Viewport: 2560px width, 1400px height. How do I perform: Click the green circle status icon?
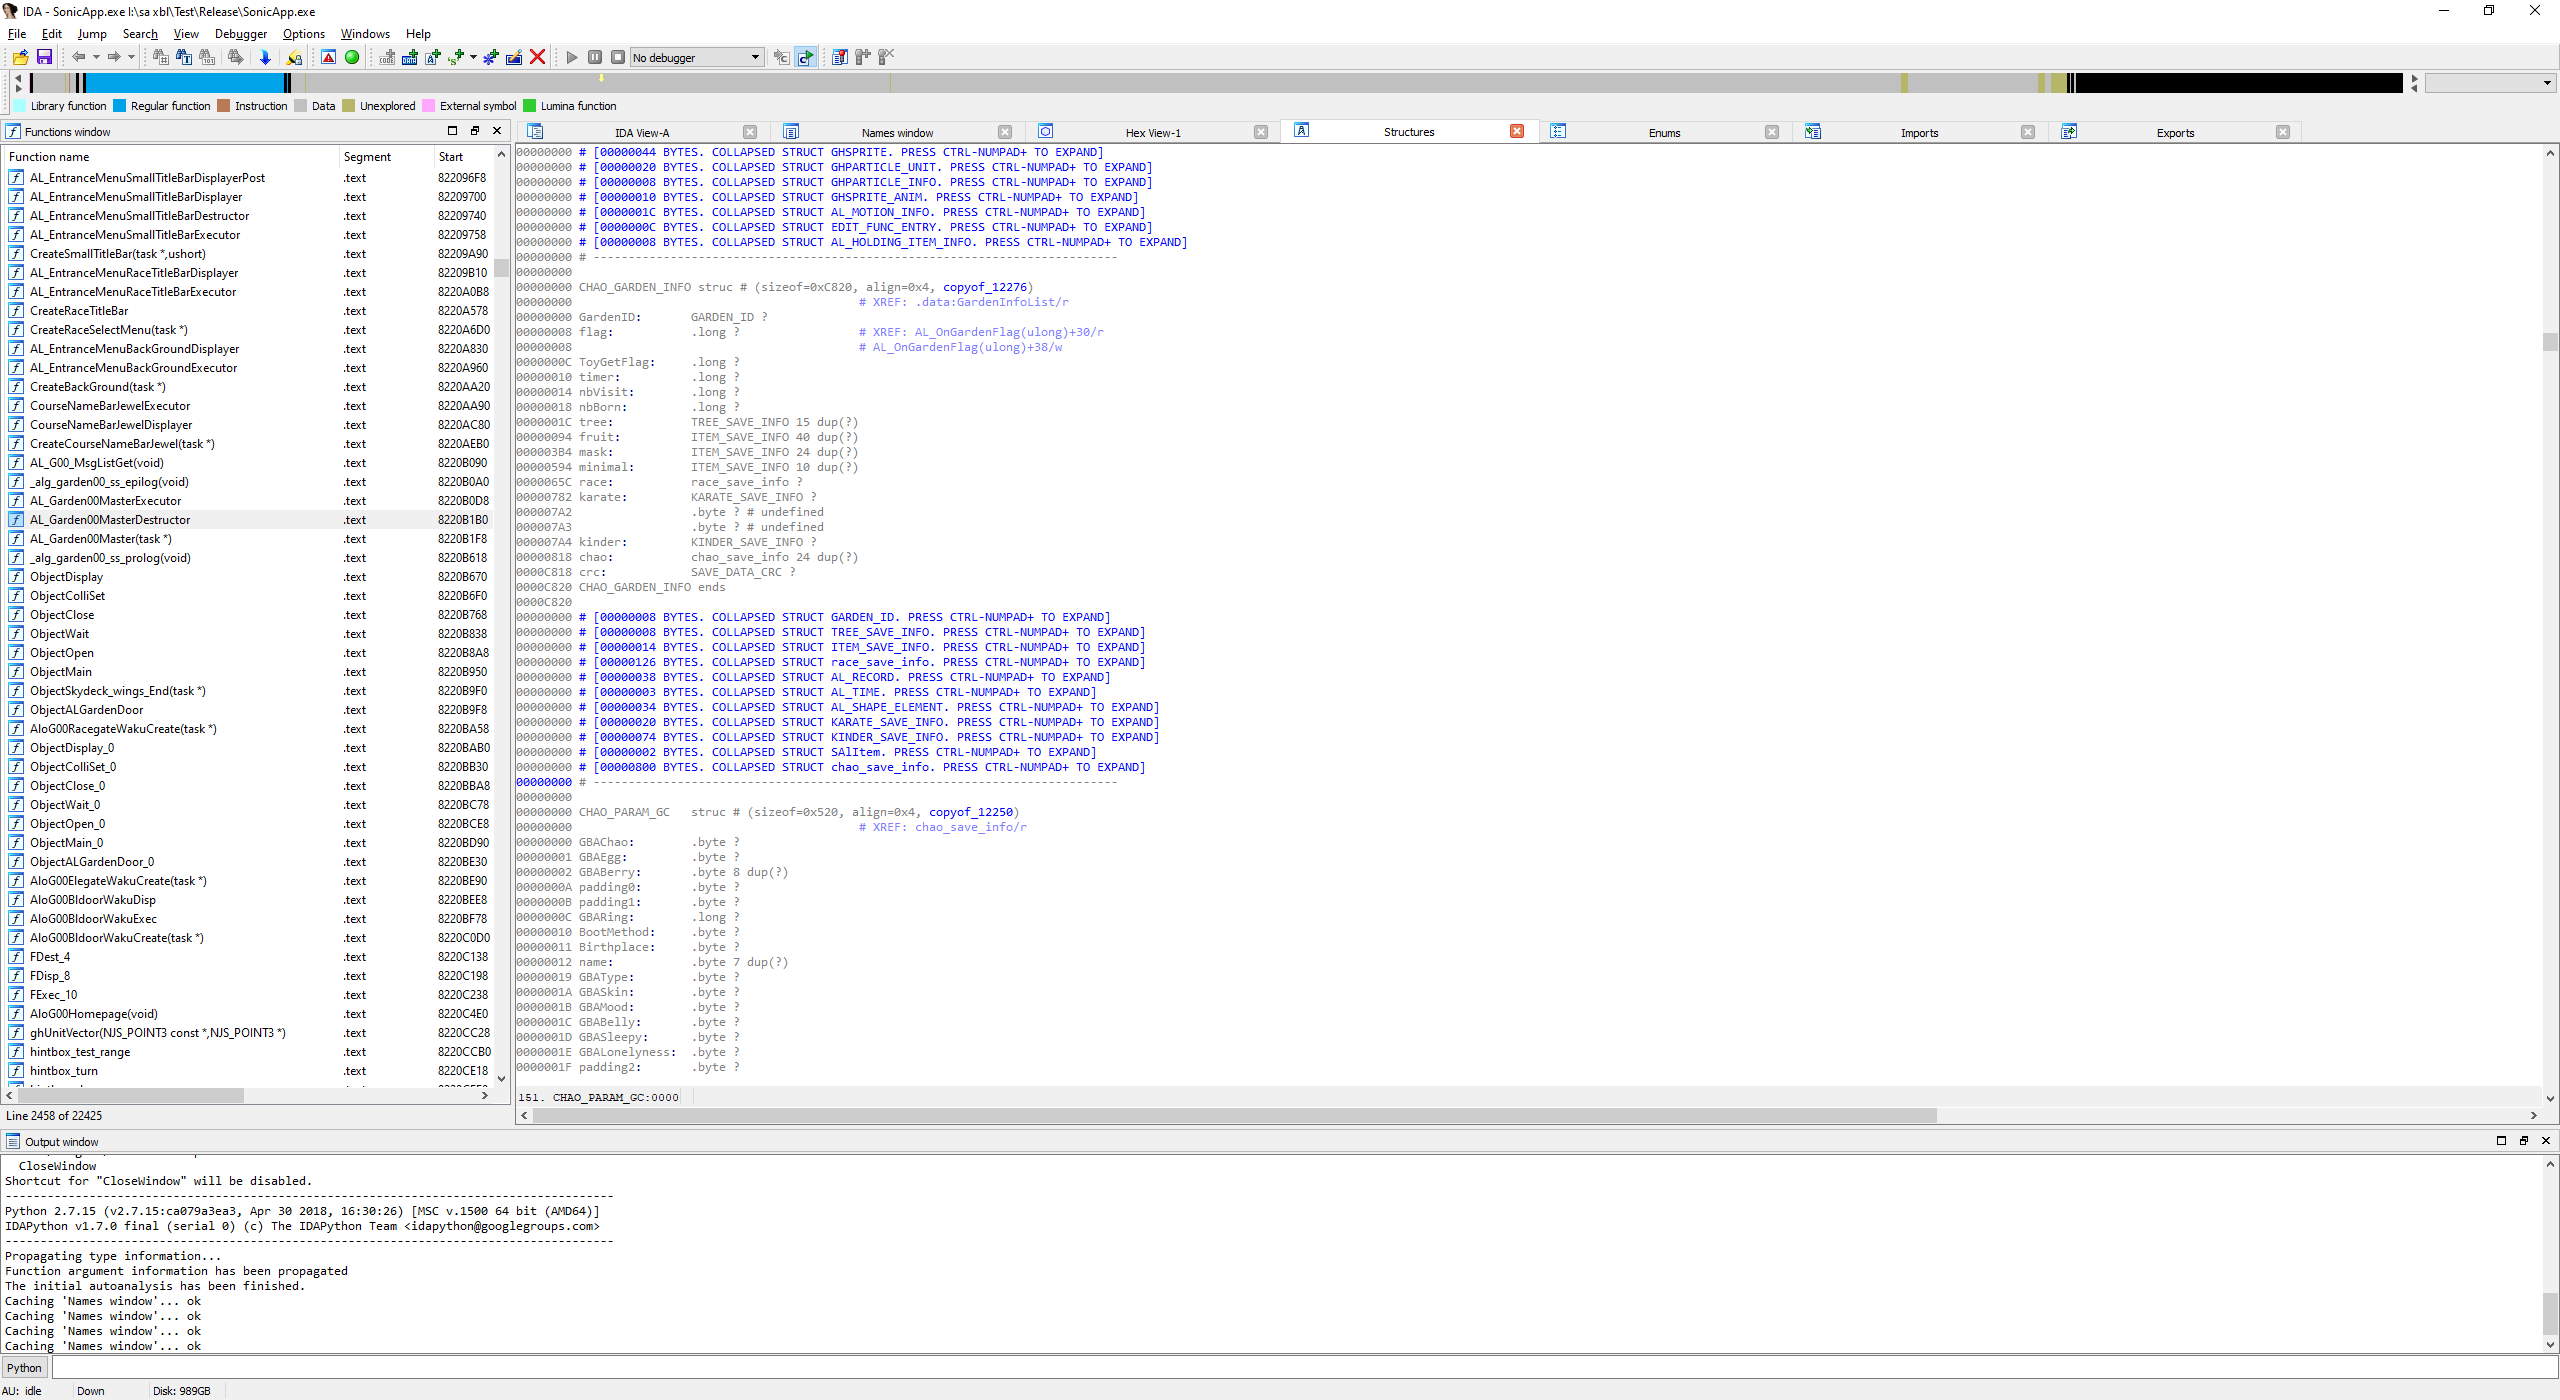click(x=352, y=57)
